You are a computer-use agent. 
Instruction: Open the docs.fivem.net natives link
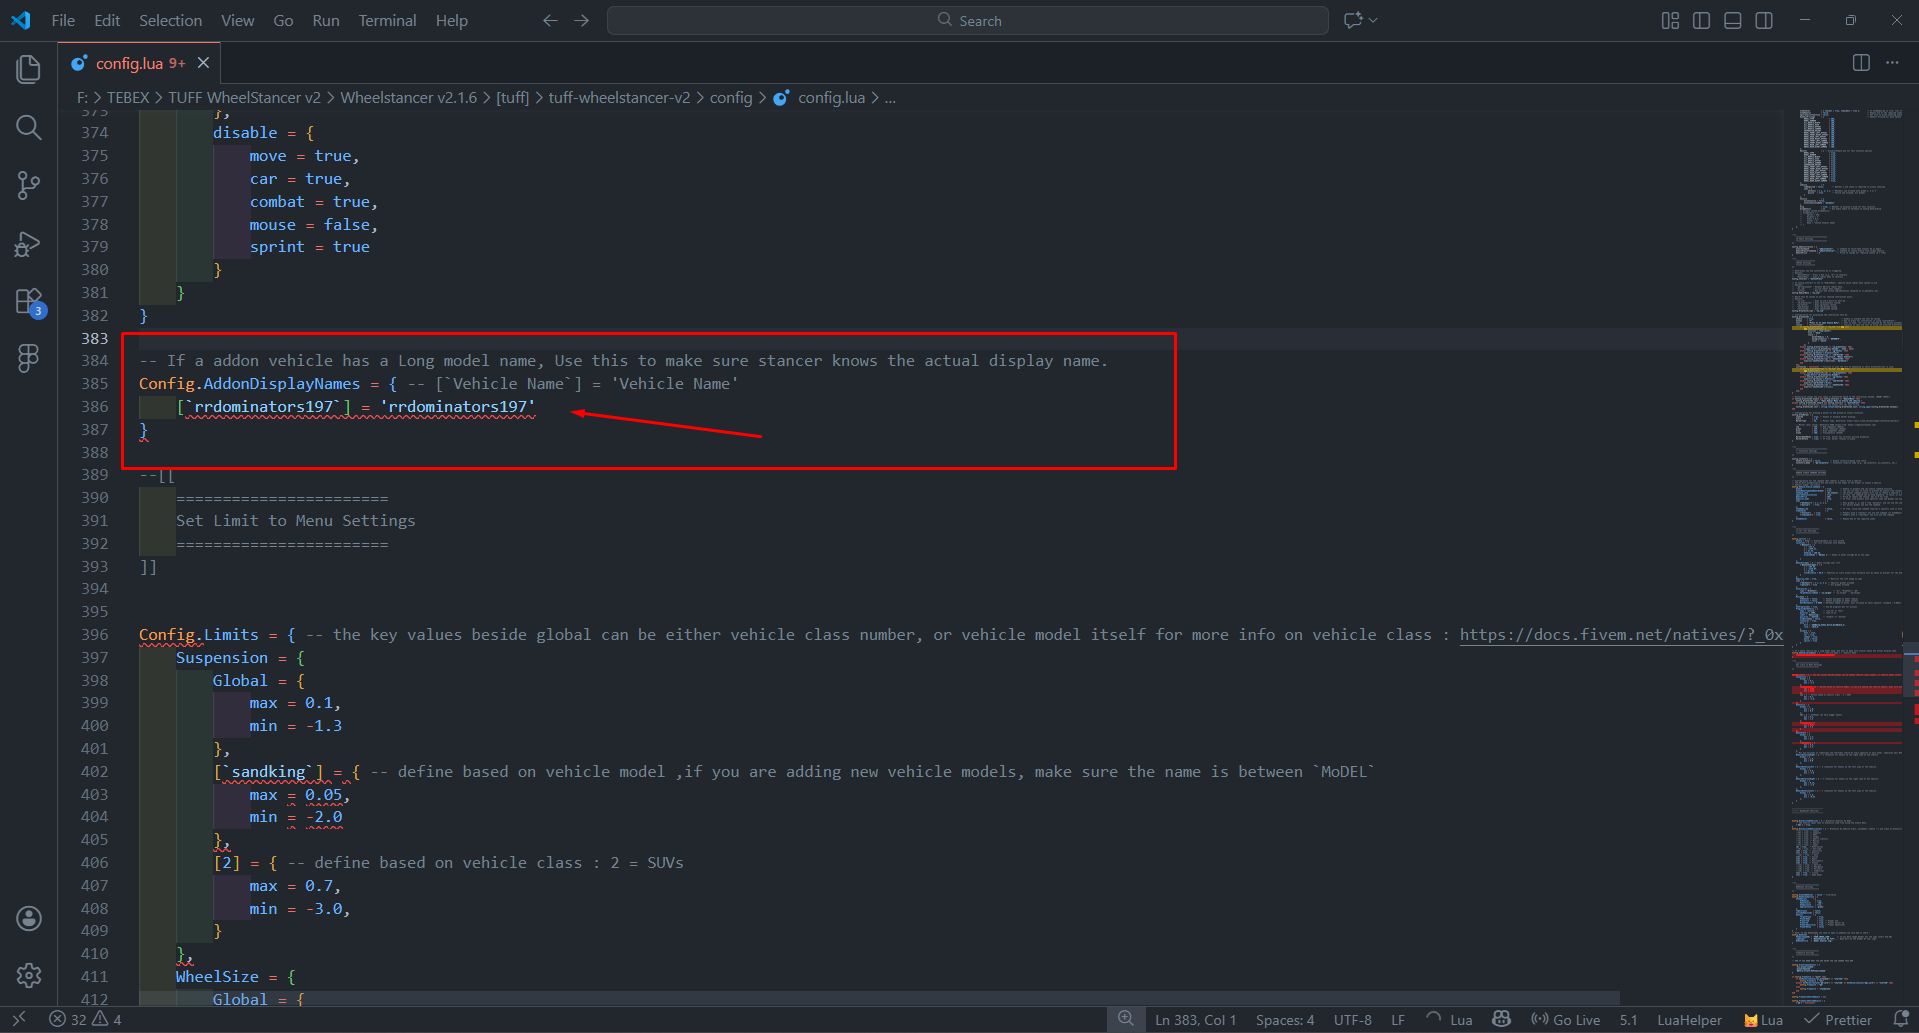[1620, 635]
